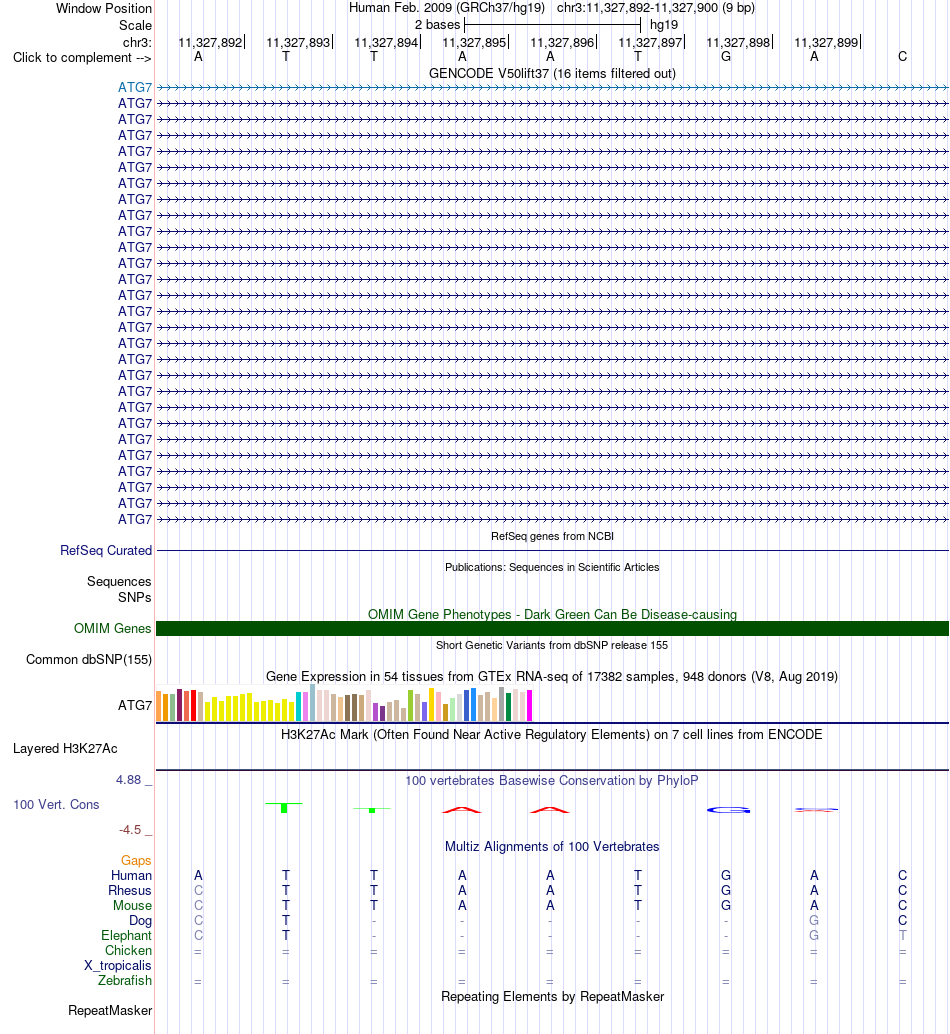The width and height of the screenshot is (950, 1034).
Task: Click position number 11,327,892 on the ruler
Action: 210,42
